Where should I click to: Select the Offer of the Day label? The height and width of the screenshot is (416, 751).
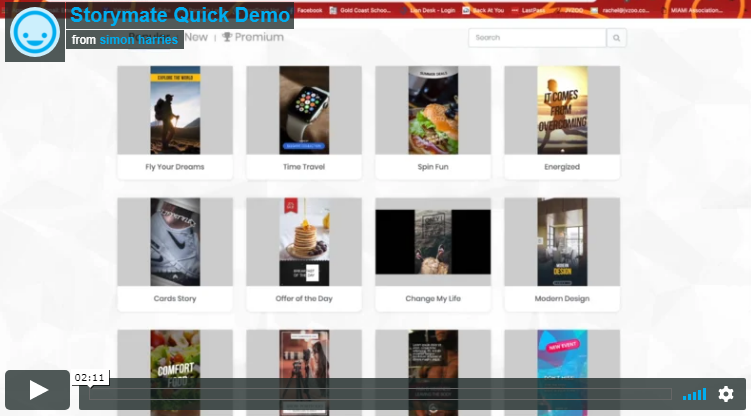click(x=304, y=298)
